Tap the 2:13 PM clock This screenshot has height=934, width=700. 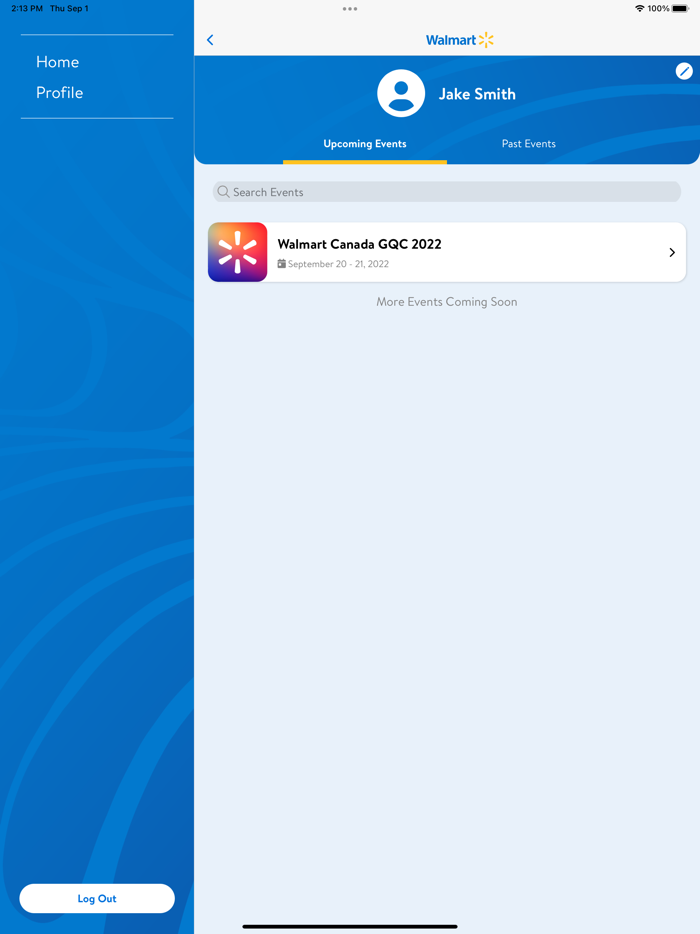click(x=27, y=8)
